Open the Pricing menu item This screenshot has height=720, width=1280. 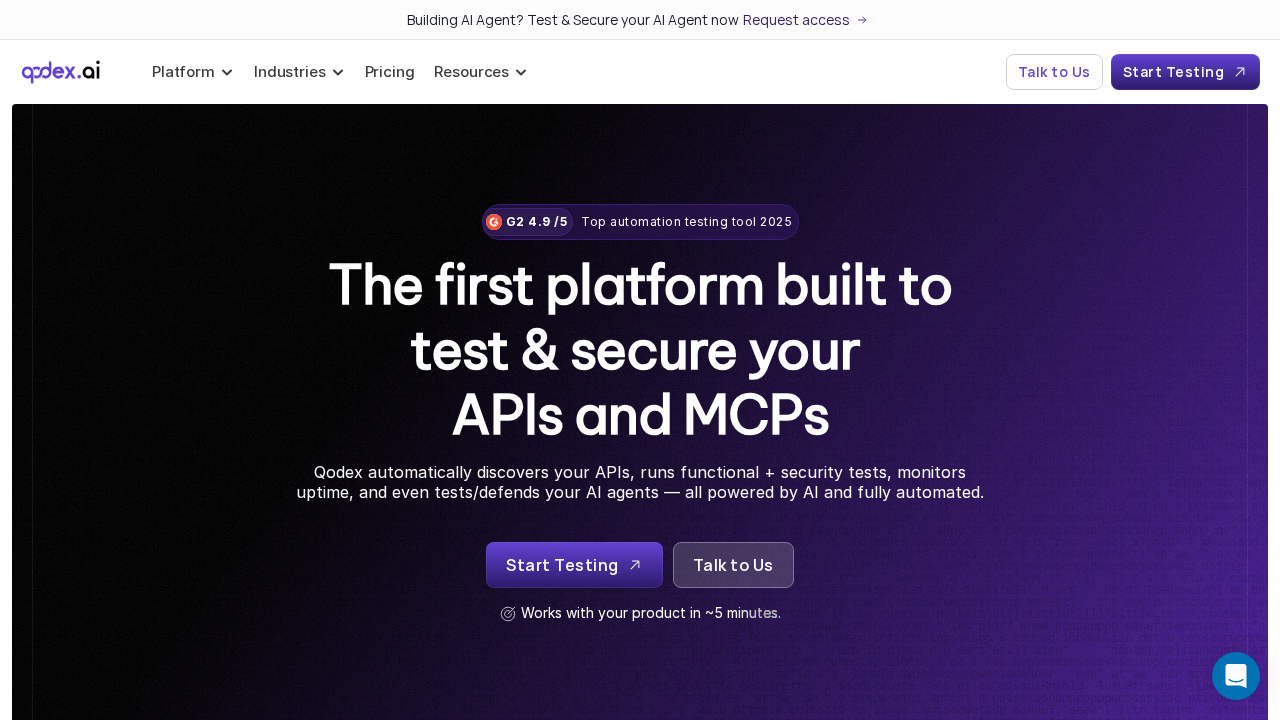[390, 72]
